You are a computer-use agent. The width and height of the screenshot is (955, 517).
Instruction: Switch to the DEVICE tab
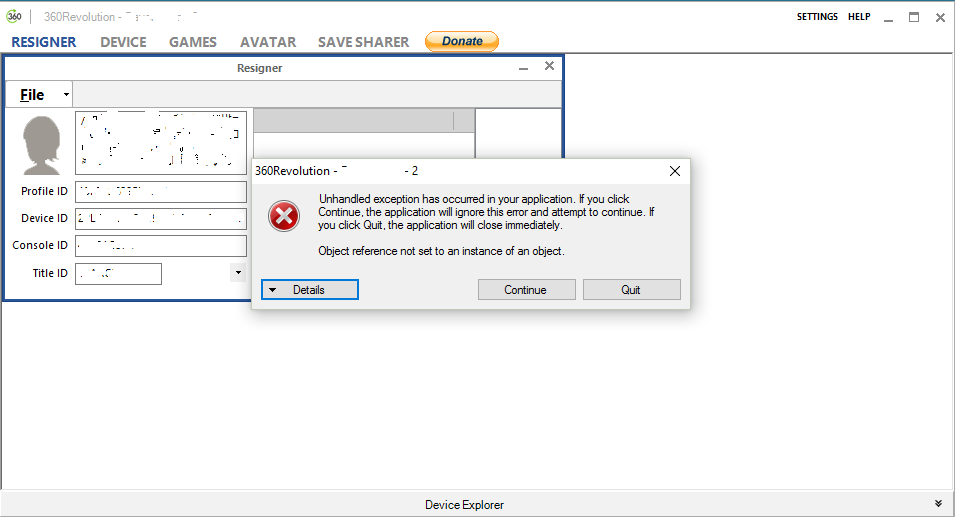point(123,42)
